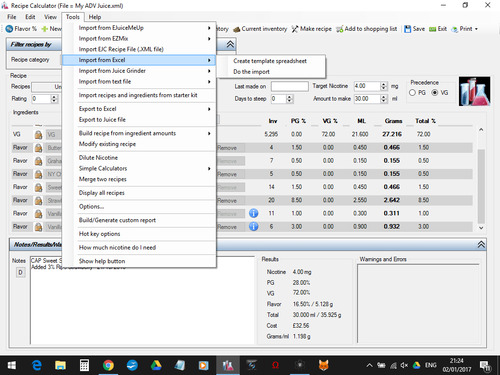Click the Notes text area
The image size is (500, 375).
[x=143, y=301]
